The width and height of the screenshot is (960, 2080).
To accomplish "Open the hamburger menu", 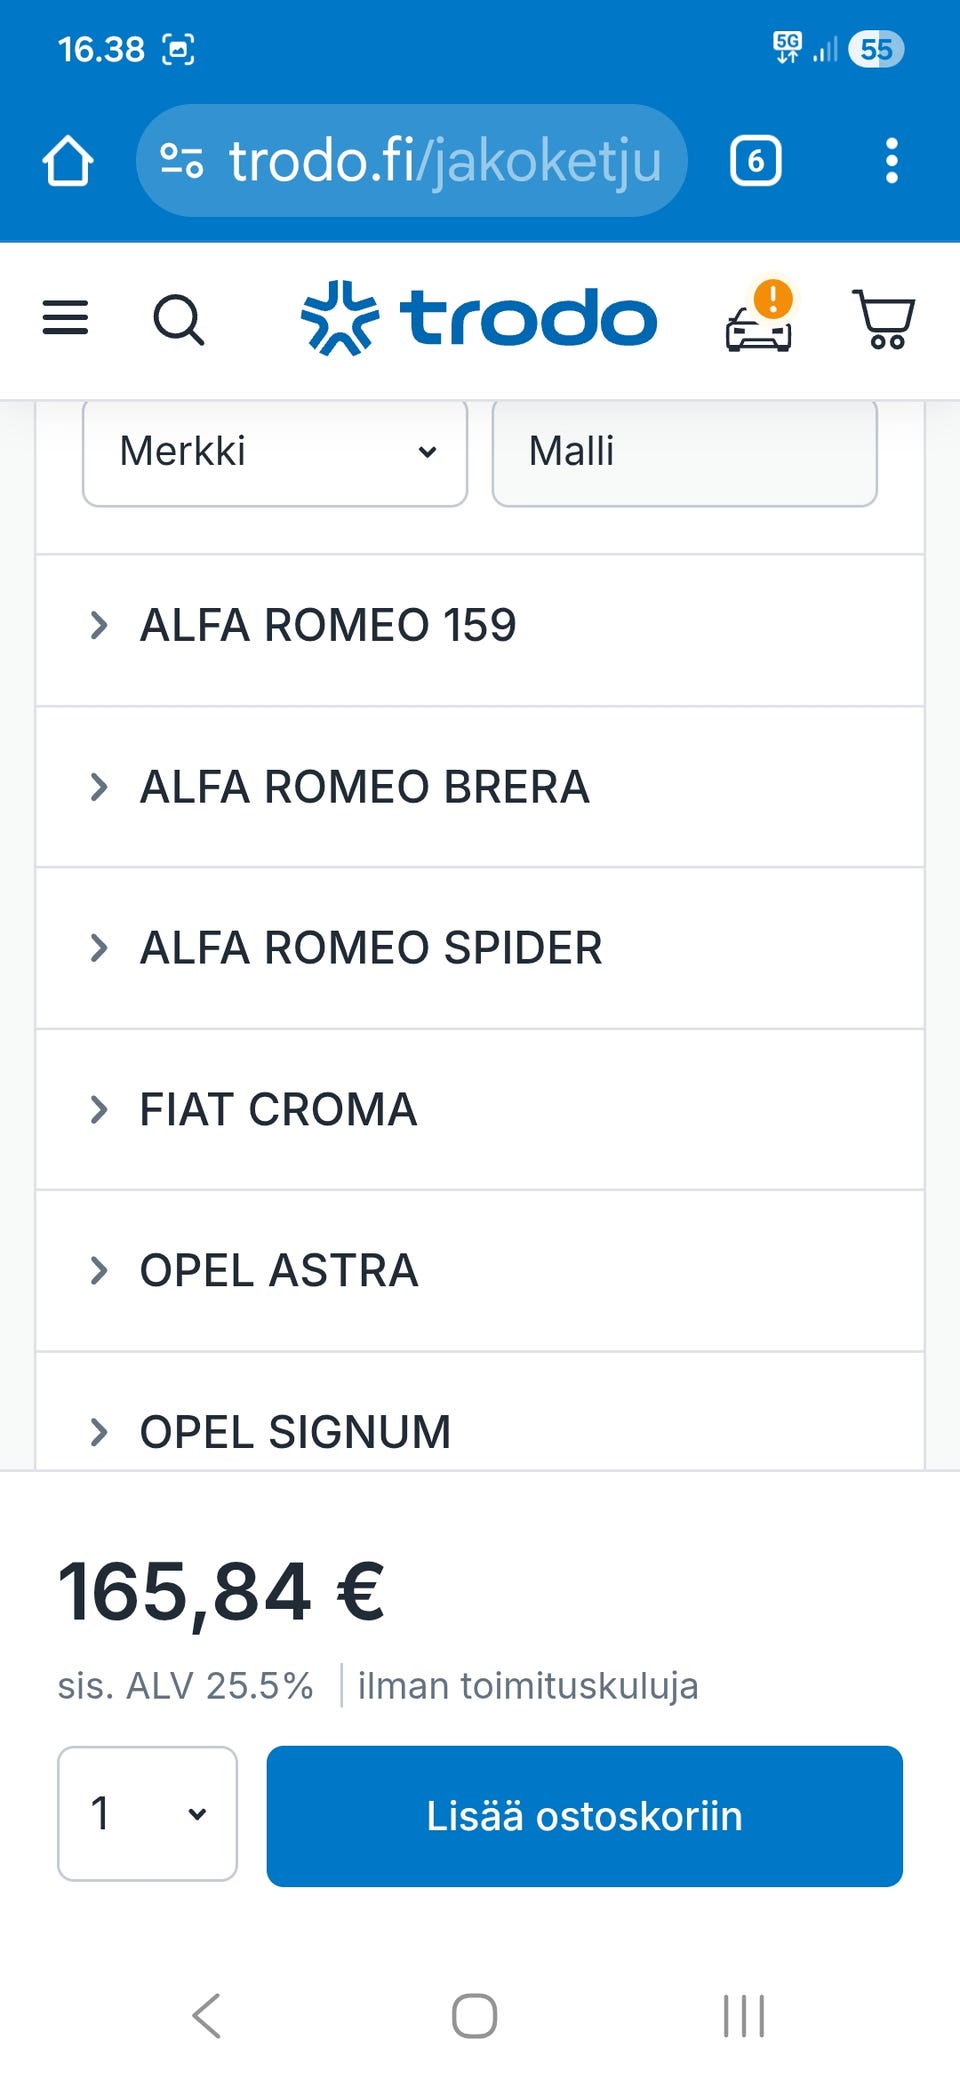I will (x=65, y=318).
